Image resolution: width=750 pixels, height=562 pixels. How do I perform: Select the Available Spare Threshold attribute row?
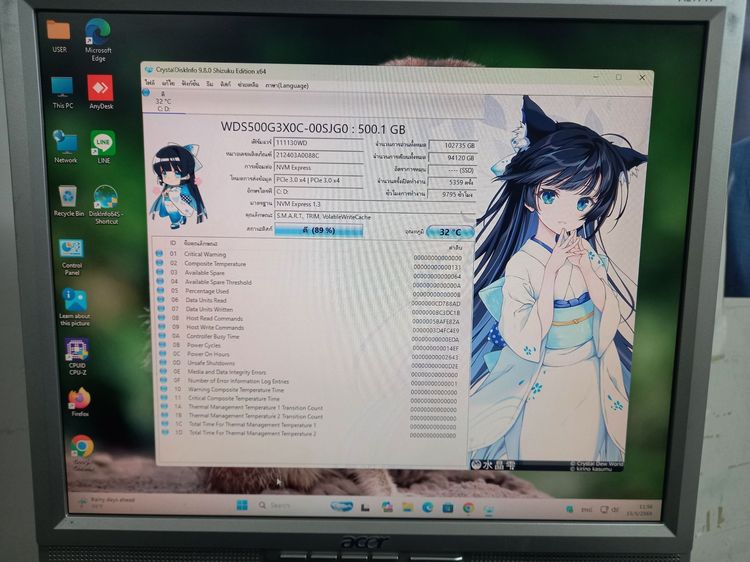tap(309, 282)
